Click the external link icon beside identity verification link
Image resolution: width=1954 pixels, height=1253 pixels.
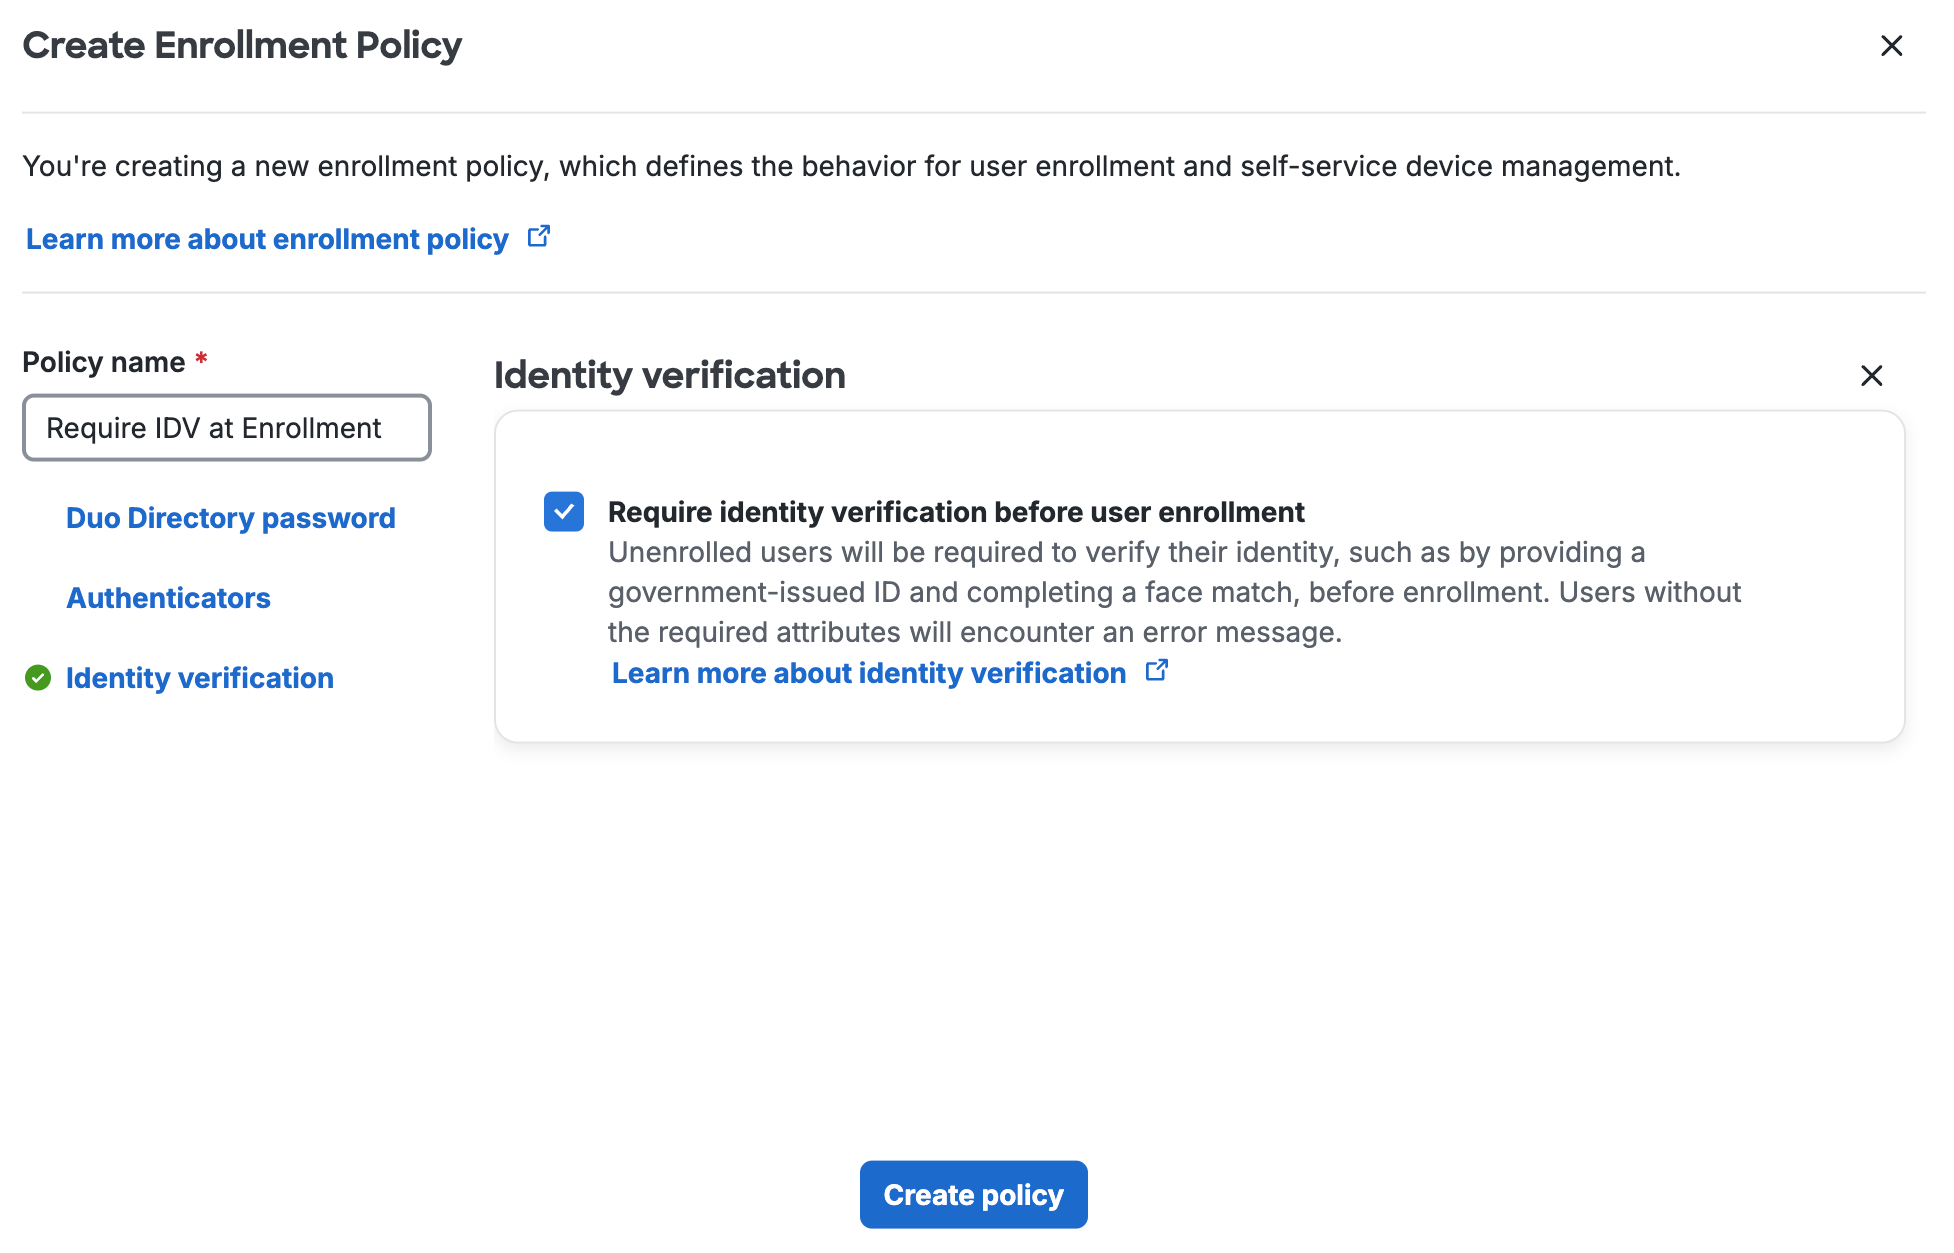point(1156,670)
